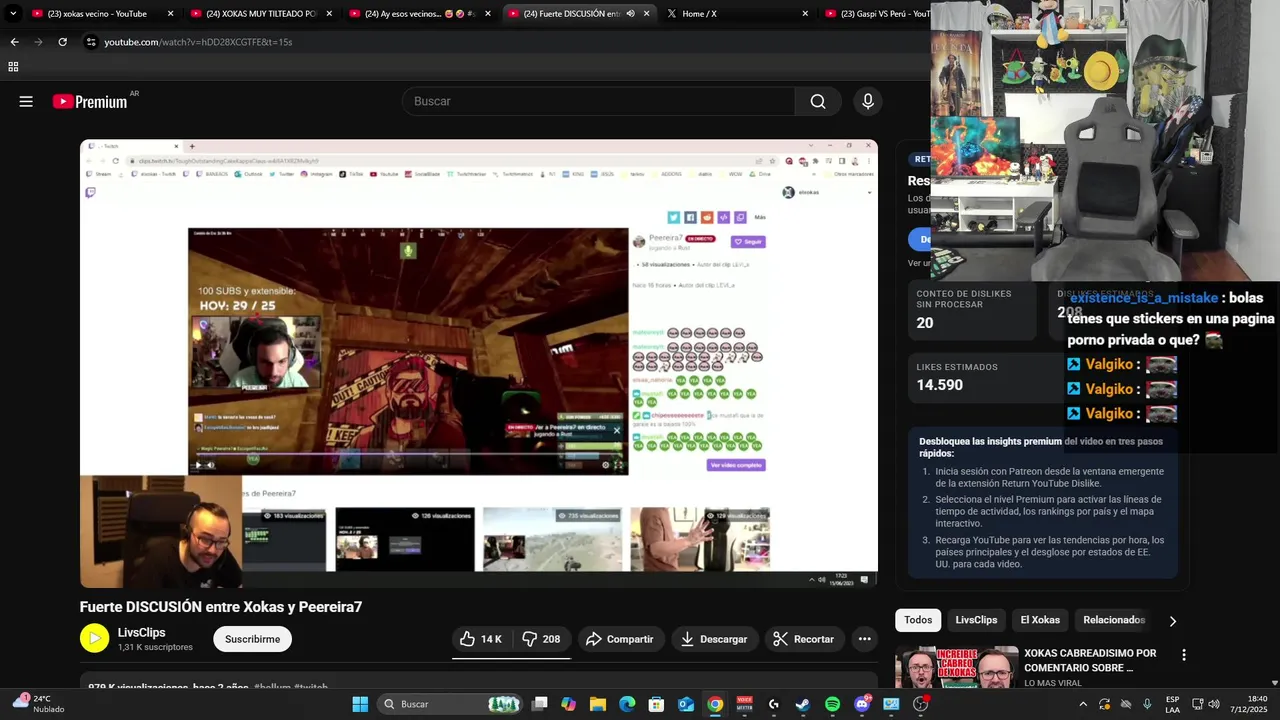1280x720 pixels.
Task: Show more filter chips with right arrow
Action: (x=1172, y=621)
